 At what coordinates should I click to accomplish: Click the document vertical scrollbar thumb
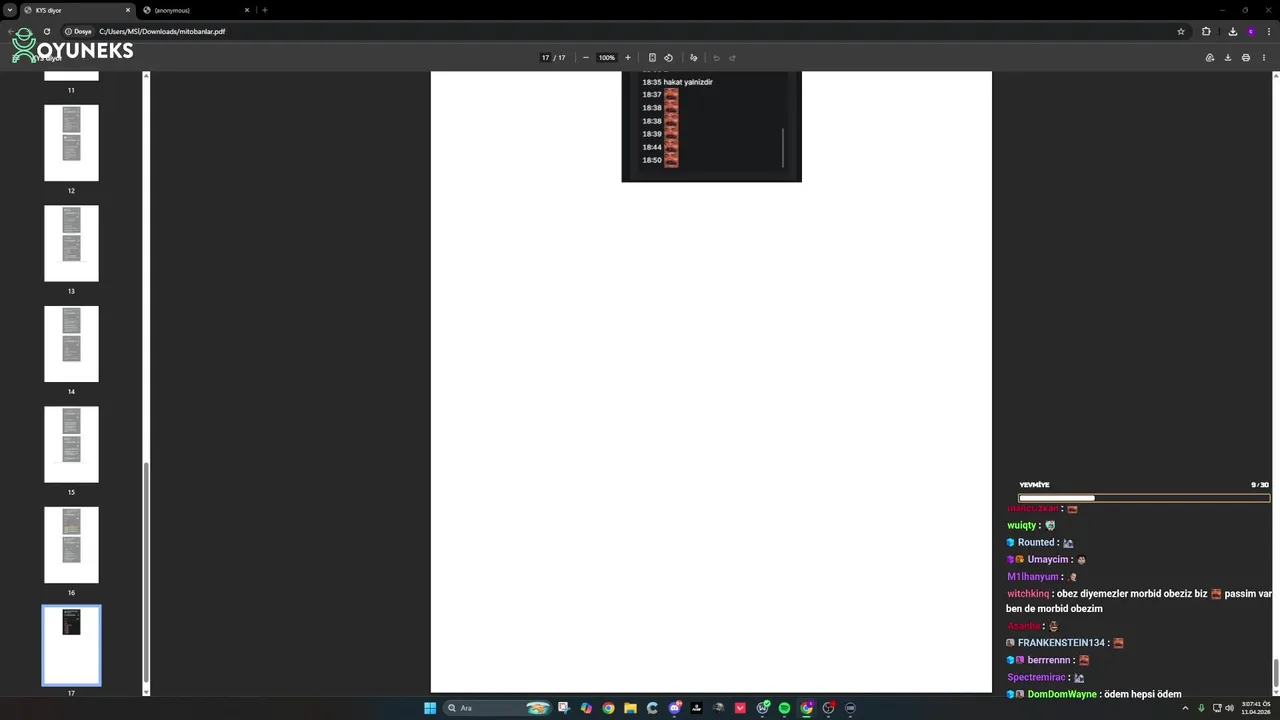pyautogui.click(x=1275, y=675)
